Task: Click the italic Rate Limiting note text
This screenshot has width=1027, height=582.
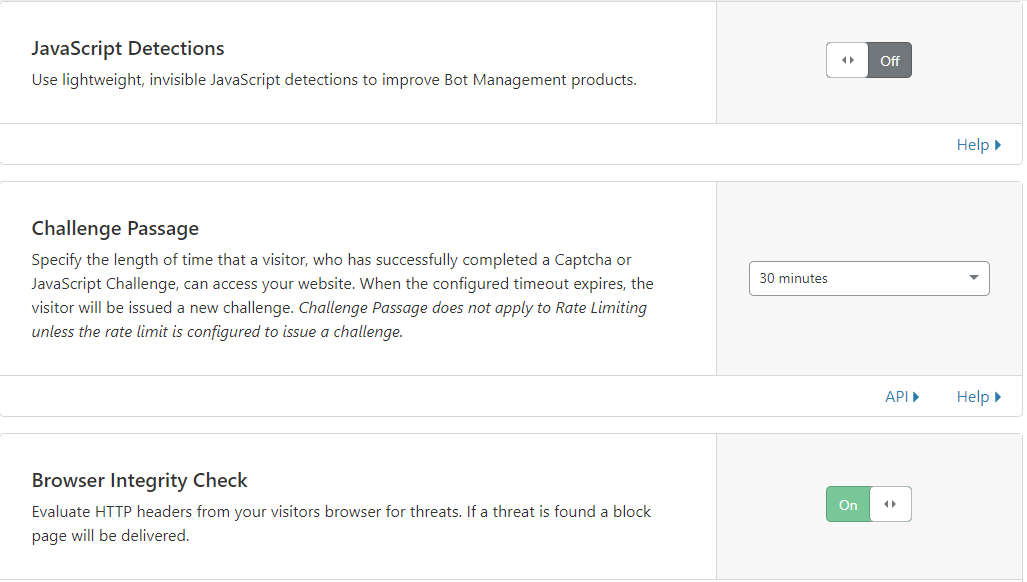Action: coord(339,319)
